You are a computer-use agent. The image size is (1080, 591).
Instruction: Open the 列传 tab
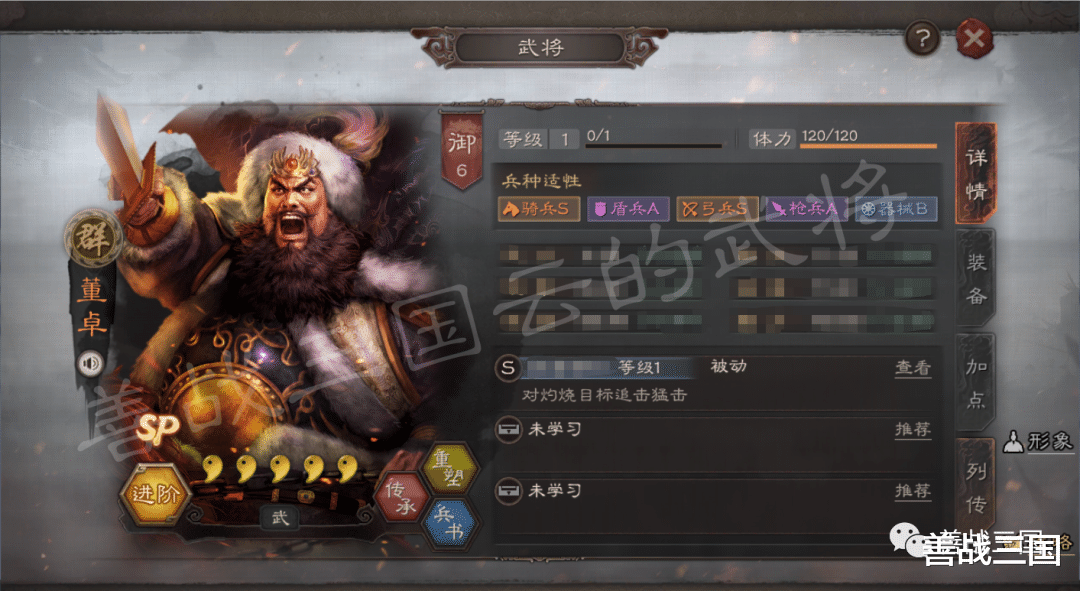pos(976,488)
